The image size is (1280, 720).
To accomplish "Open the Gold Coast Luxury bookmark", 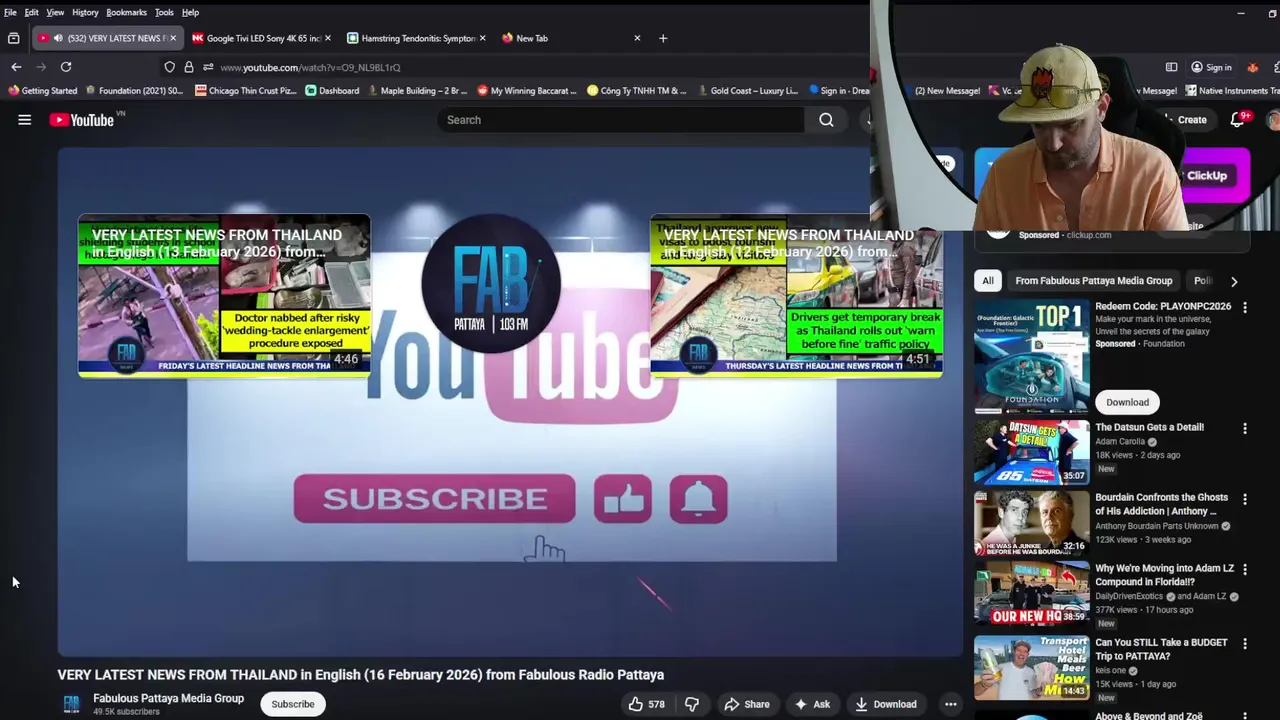I will coord(746,90).
